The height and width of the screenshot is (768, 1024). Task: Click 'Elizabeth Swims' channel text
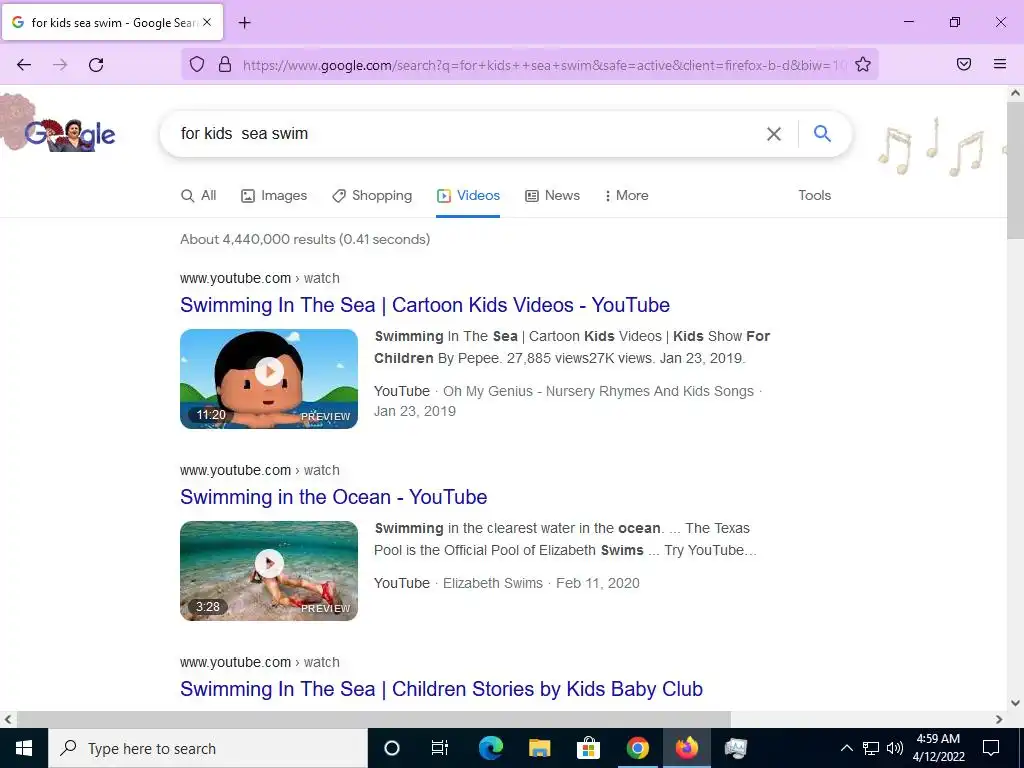coord(493,583)
